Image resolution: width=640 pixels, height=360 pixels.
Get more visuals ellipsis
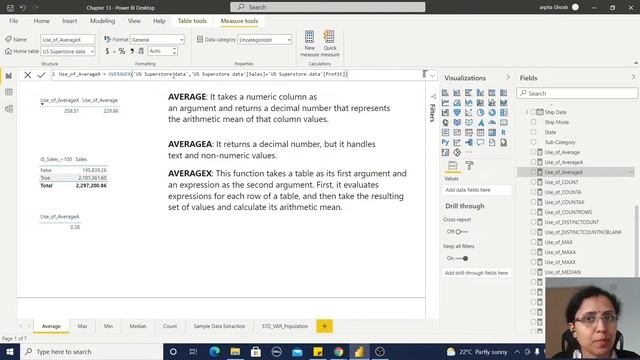pos(469,152)
